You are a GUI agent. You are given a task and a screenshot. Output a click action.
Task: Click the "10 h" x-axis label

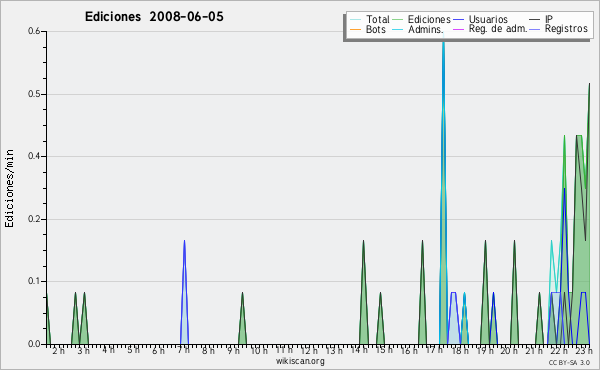[x=259, y=350]
